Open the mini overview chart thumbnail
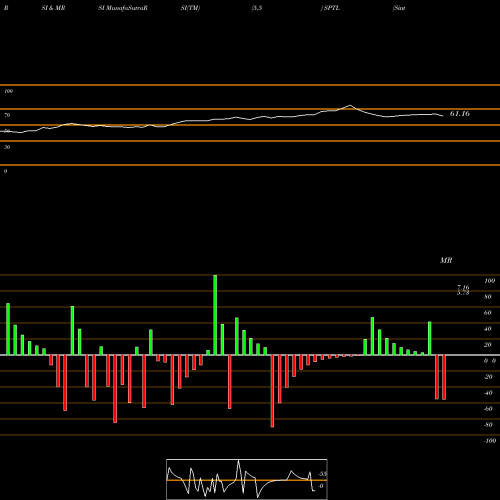Screen dimensions: 500x500 tap(247, 479)
